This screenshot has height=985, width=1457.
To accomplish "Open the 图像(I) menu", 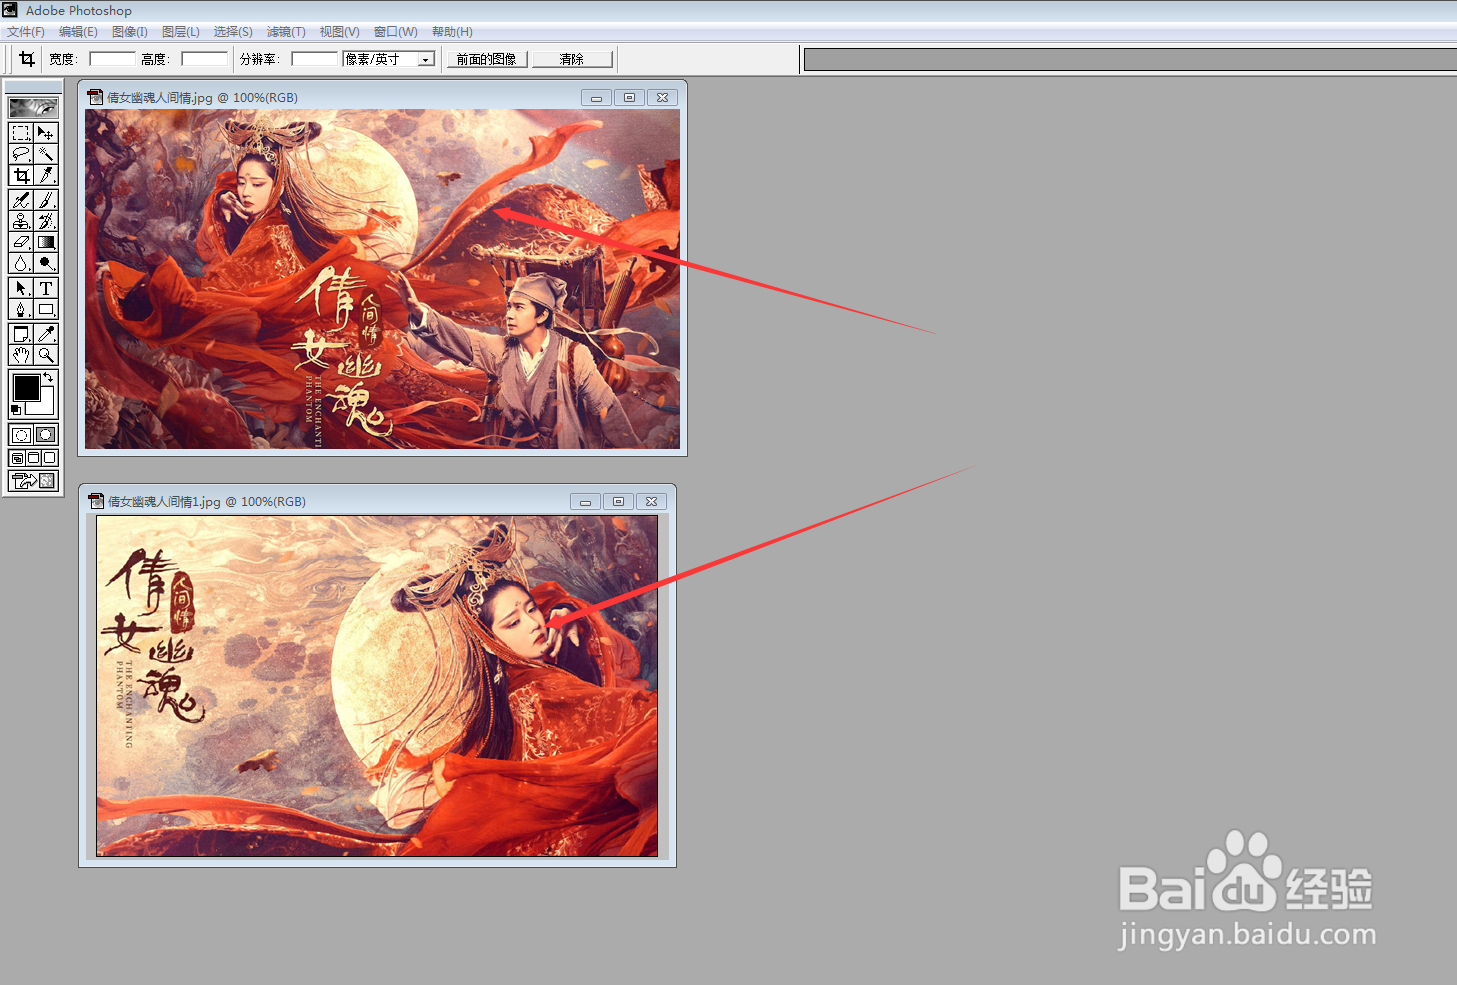I will (130, 32).
